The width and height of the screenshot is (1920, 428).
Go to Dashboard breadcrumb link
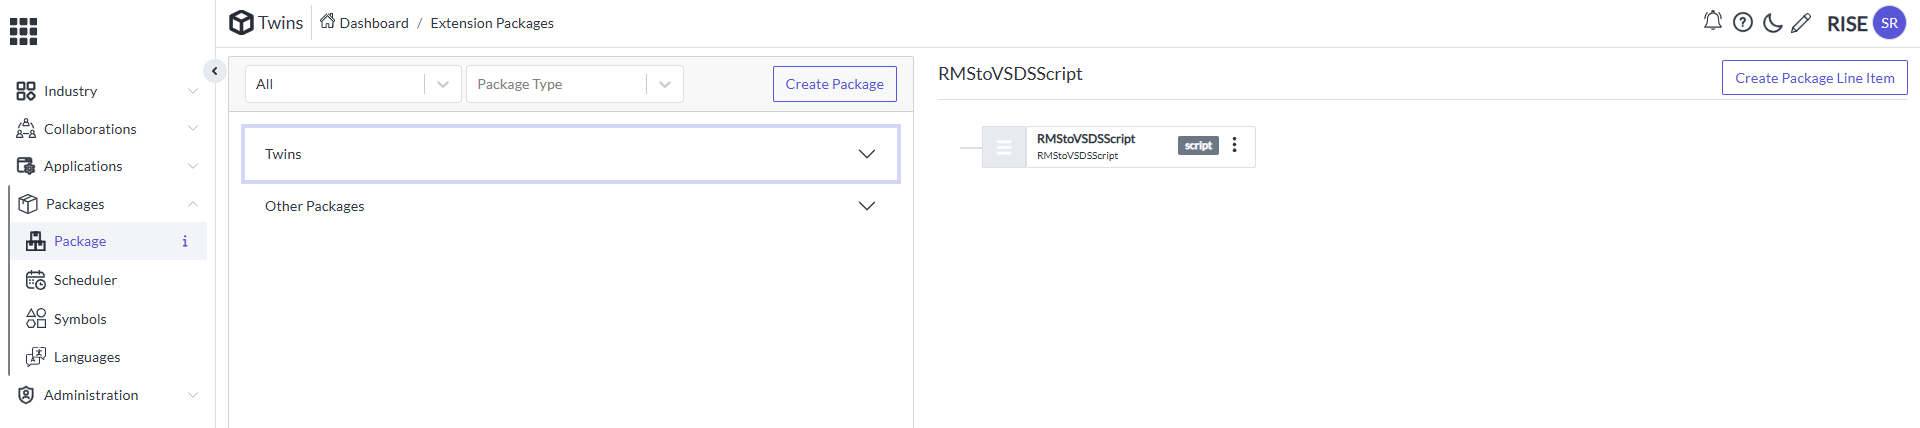point(374,23)
